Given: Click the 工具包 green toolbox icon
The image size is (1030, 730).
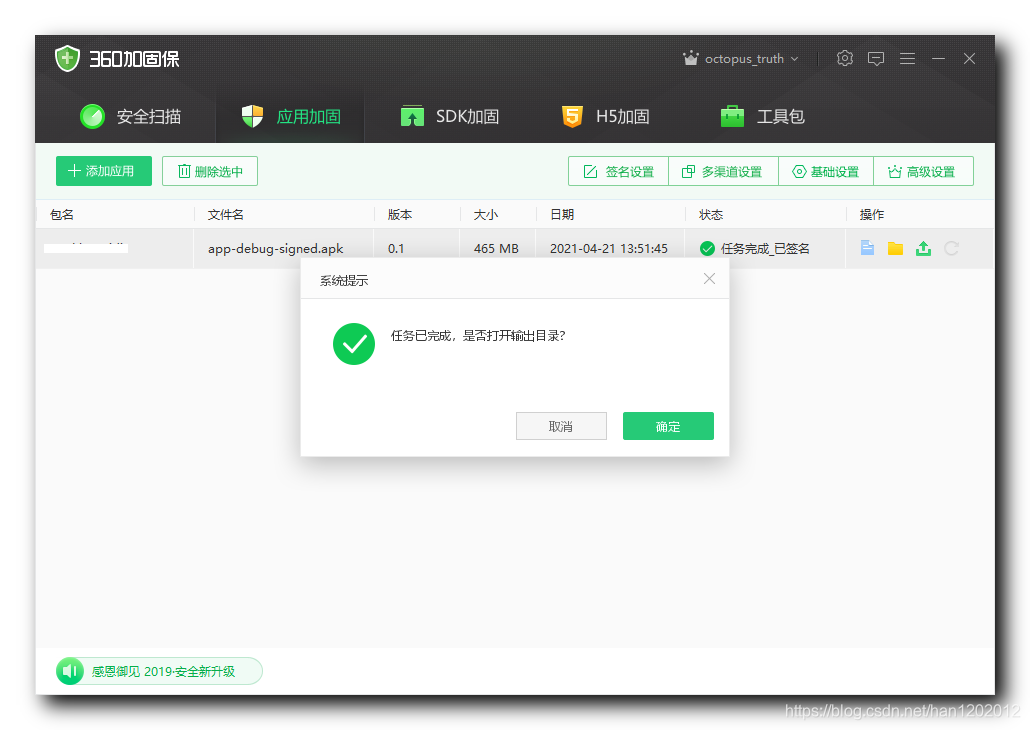Looking at the screenshot, I should (732, 116).
